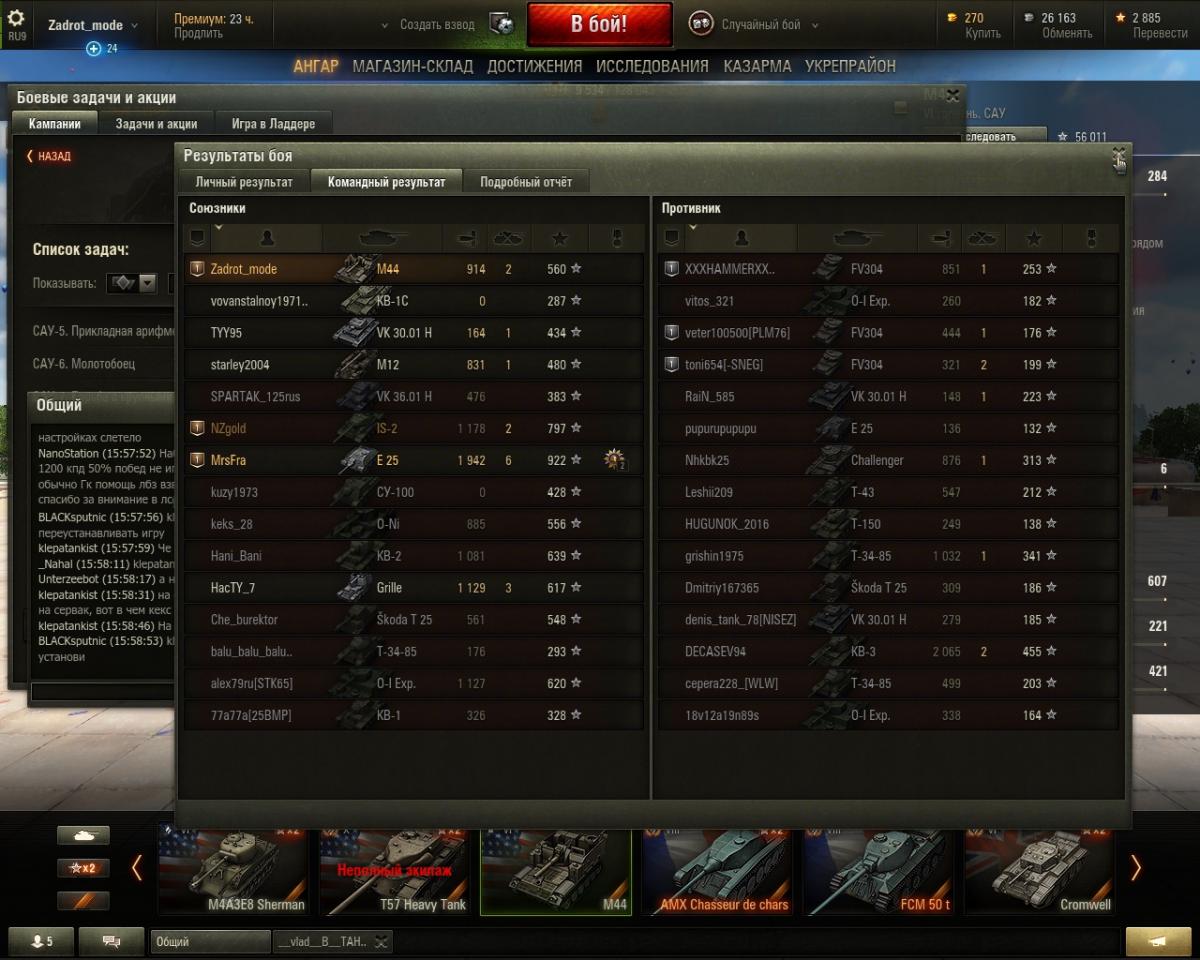This screenshot has width=1200, height=960.
Task: Sort allies by damage column icon
Action: pos(465,237)
